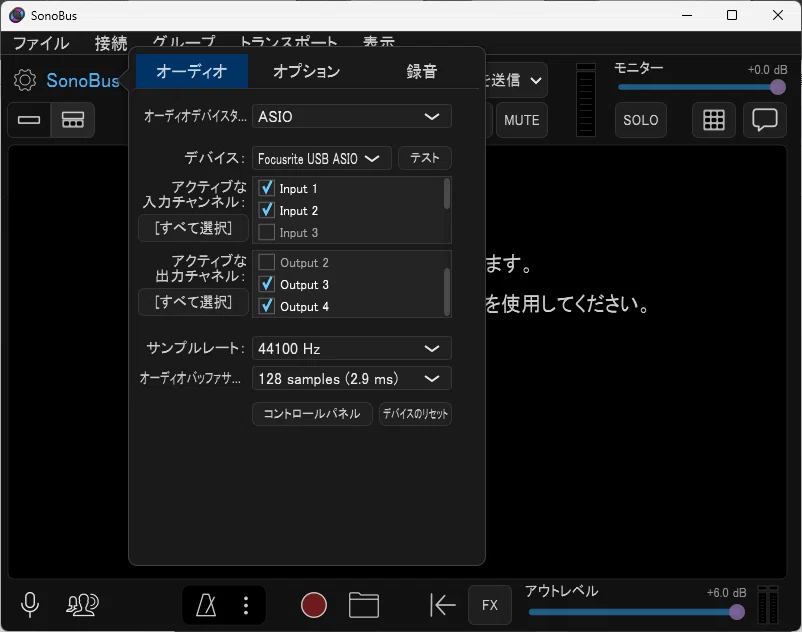Click the MUTE button

pos(521,120)
